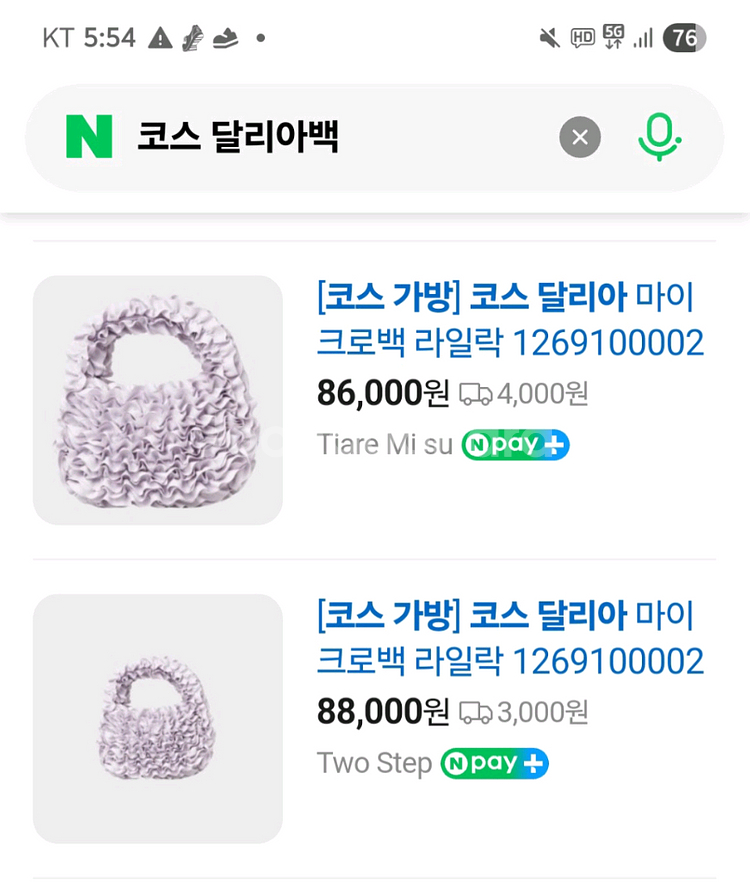Tap the green Naver N logo
The width and height of the screenshot is (750, 882).
coord(89,136)
